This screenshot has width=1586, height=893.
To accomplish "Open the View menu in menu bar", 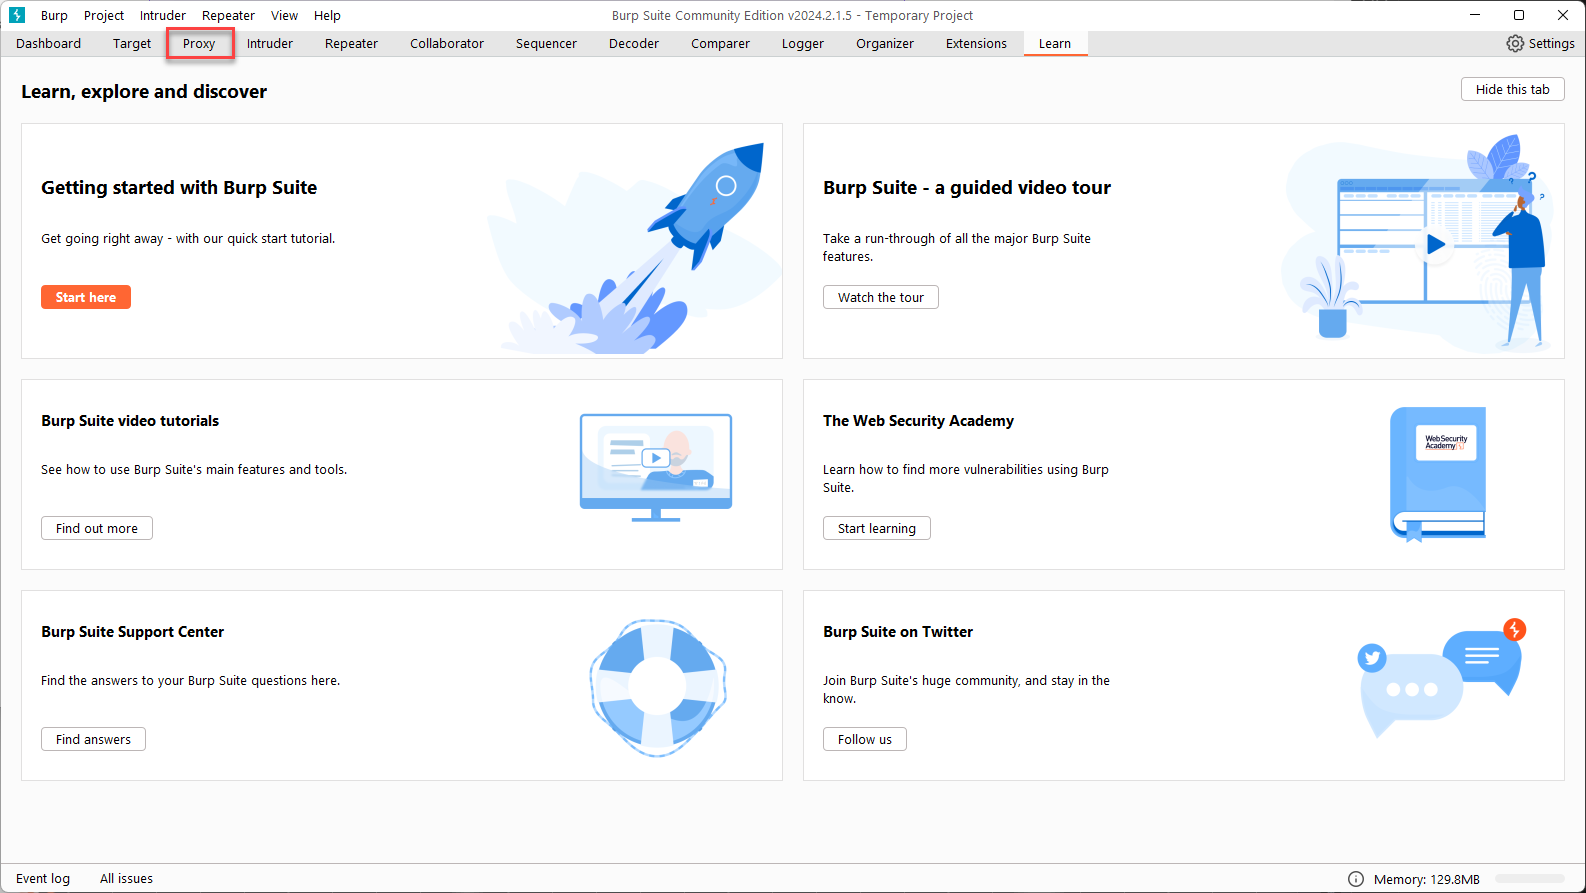I will (284, 15).
